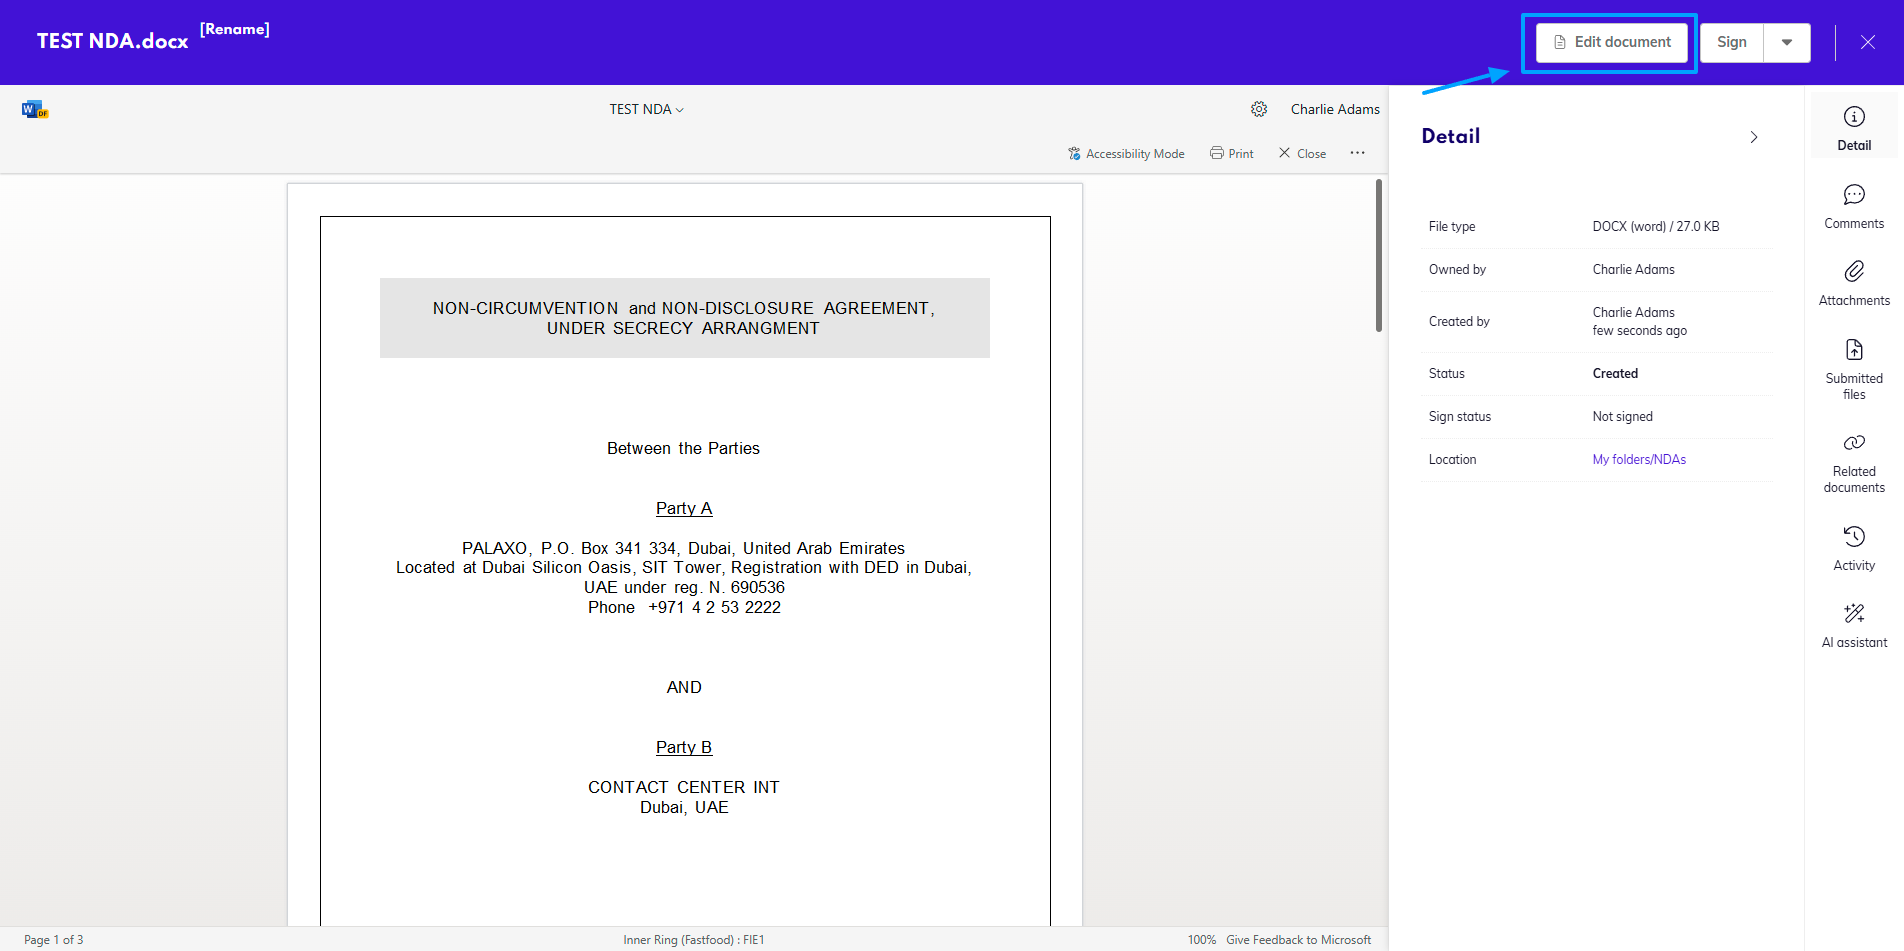Open the My folders/NDAs location link
This screenshot has height=951, width=1904.
pos(1639,459)
